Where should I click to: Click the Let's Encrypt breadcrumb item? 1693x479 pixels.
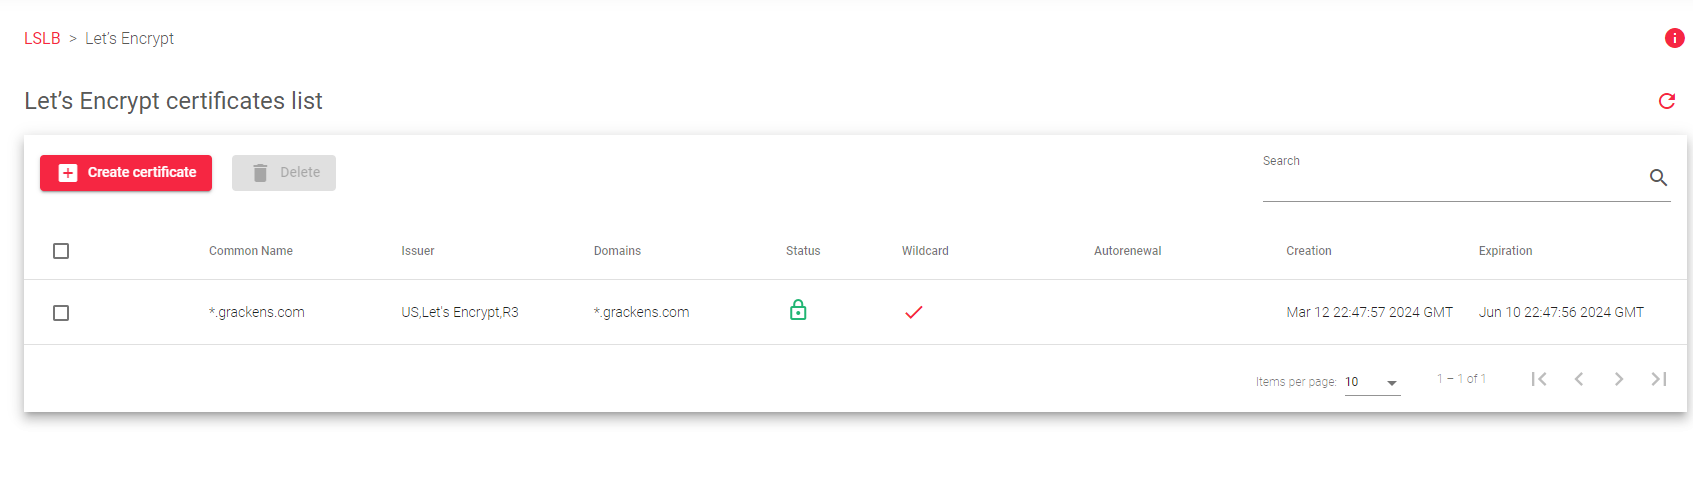[x=129, y=38]
